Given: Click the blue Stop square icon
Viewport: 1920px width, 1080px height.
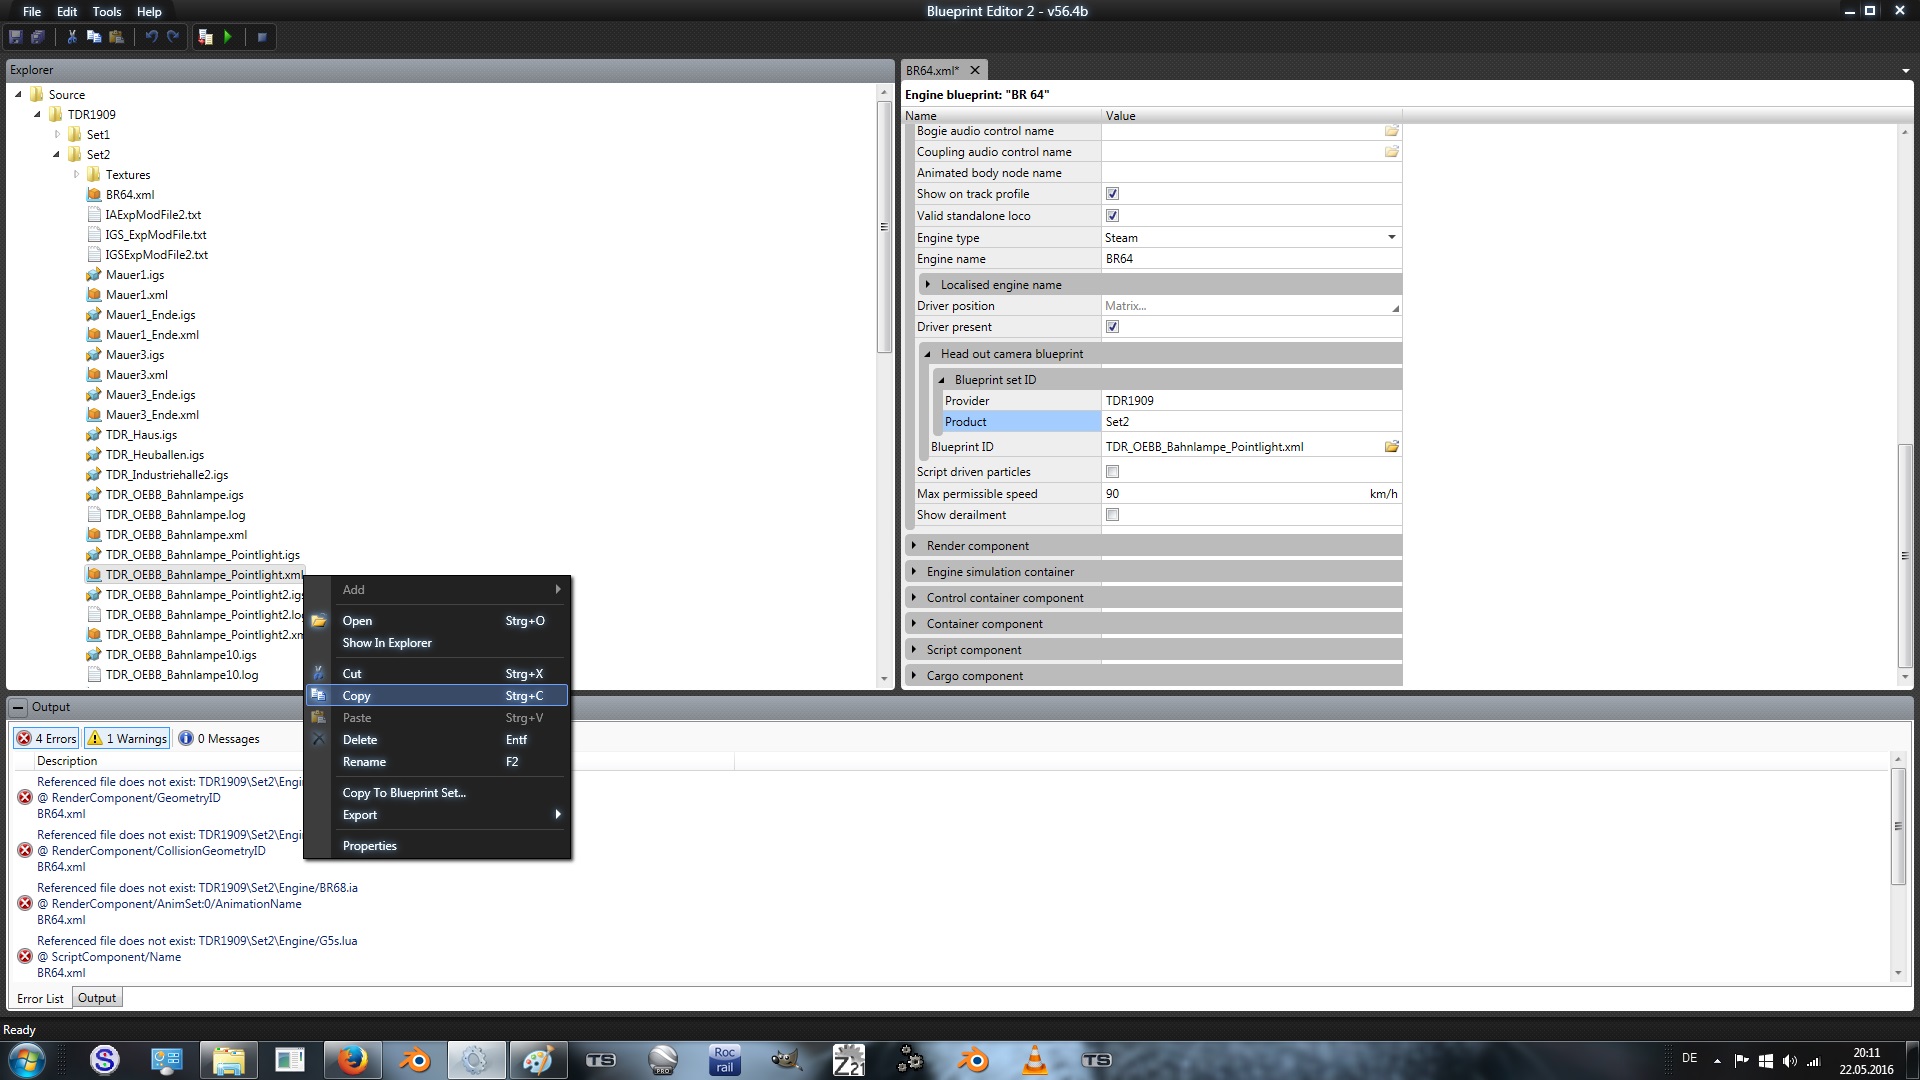Looking at the screenshot, I should pos(262,37).
